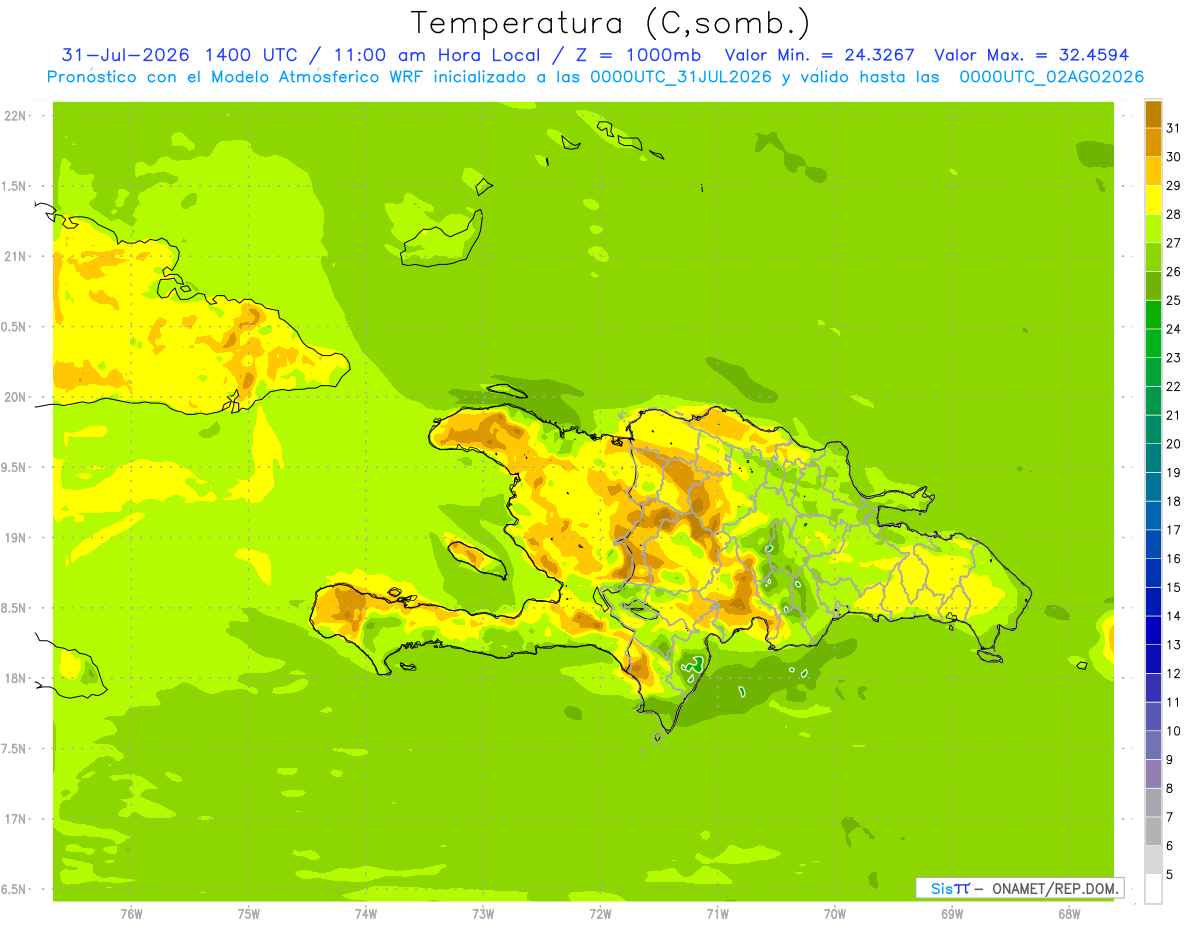Pick the blue legend band between 15 and 16
Image resolution: width=1200 pixels, height=927 pixels.
tap(1153, 573)
